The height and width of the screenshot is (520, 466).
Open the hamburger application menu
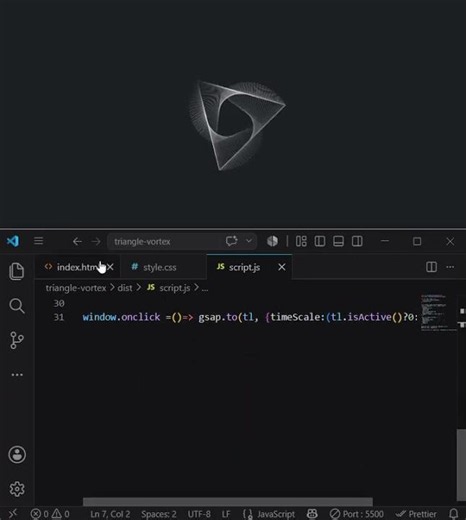(x=39, y=241)
